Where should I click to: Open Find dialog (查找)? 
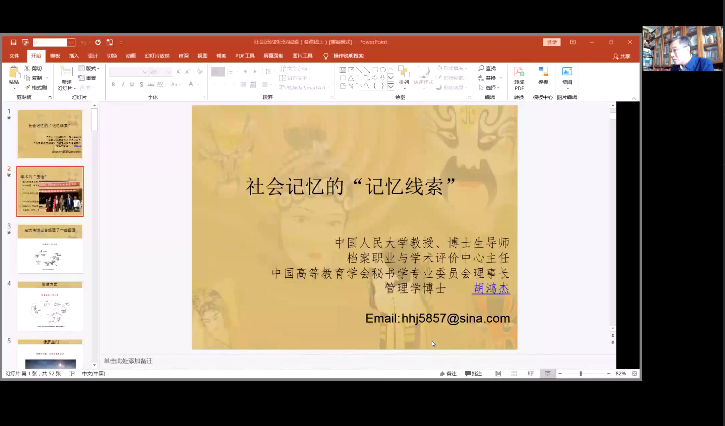pos(487,68)
